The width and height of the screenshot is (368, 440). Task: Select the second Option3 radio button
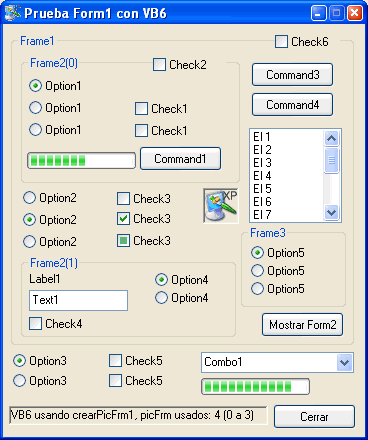[19, 381]
